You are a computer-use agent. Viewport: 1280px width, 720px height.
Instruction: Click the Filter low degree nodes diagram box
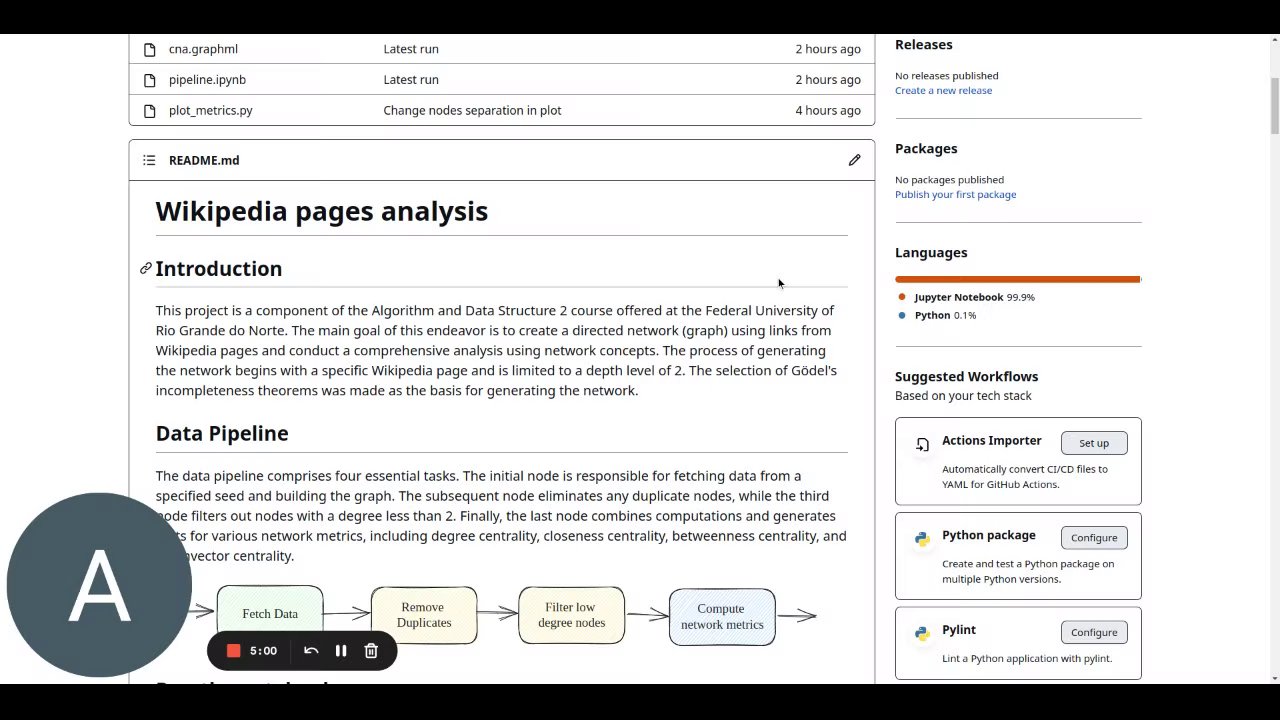(571, 615)
